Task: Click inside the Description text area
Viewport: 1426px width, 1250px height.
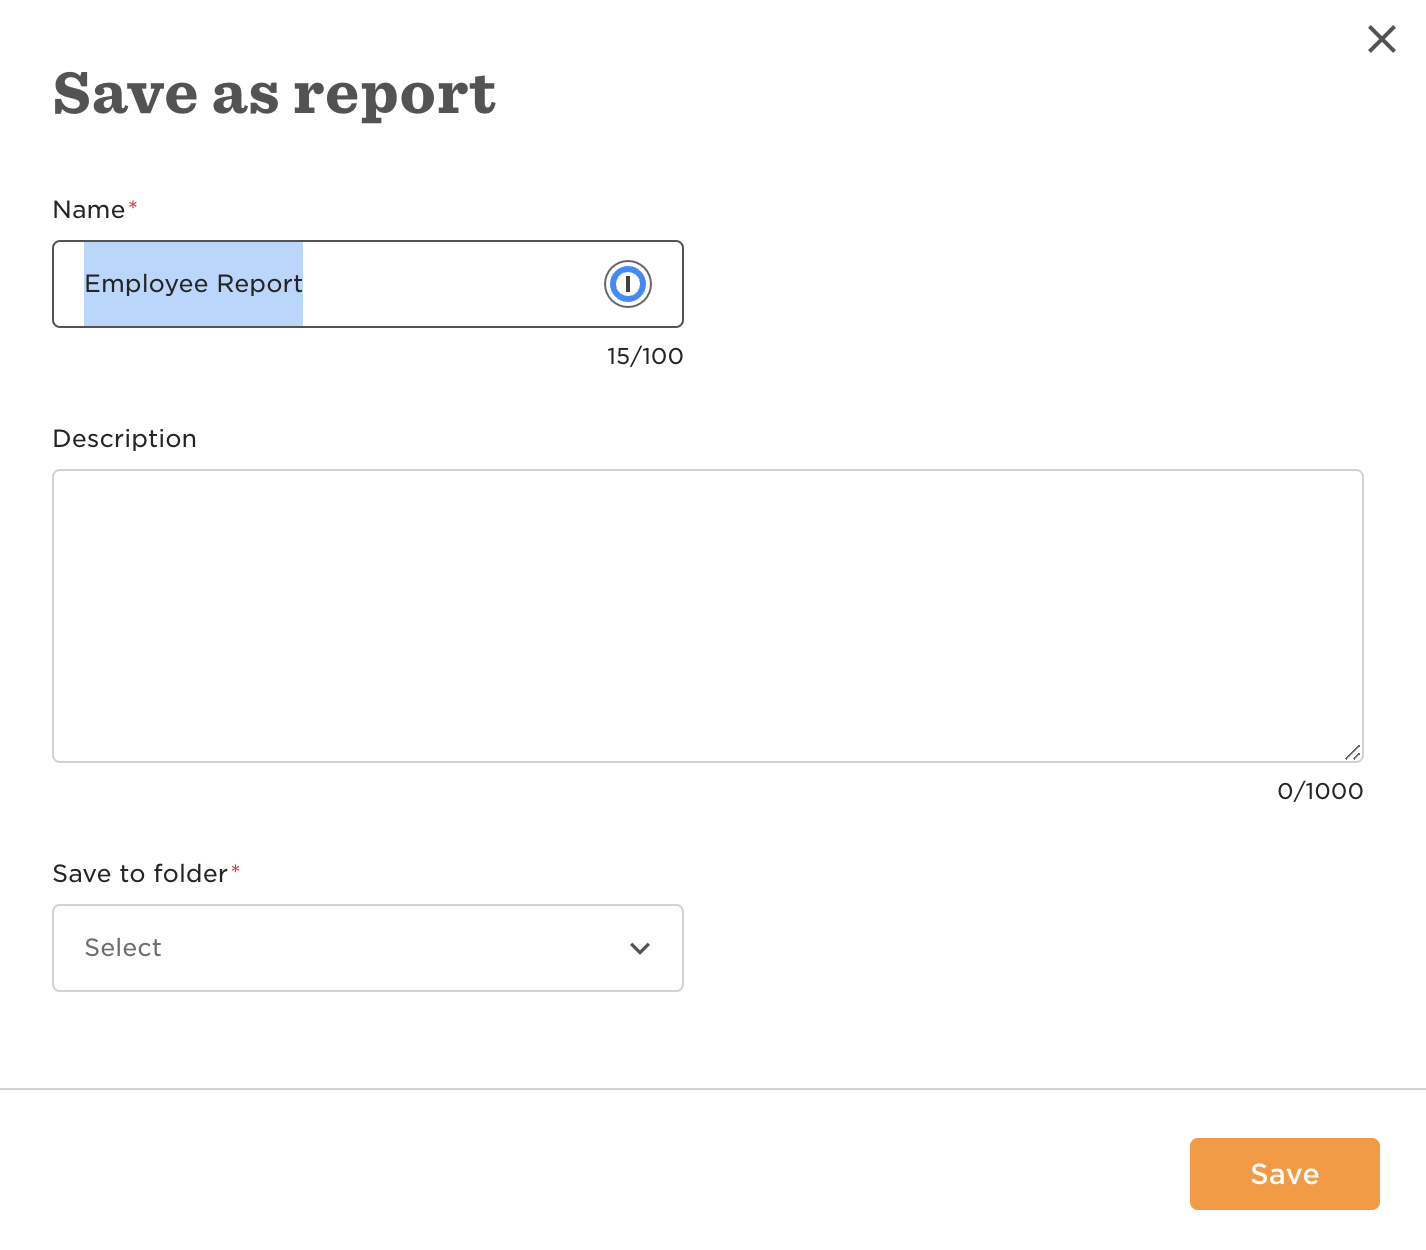Action: click(707, 615)
